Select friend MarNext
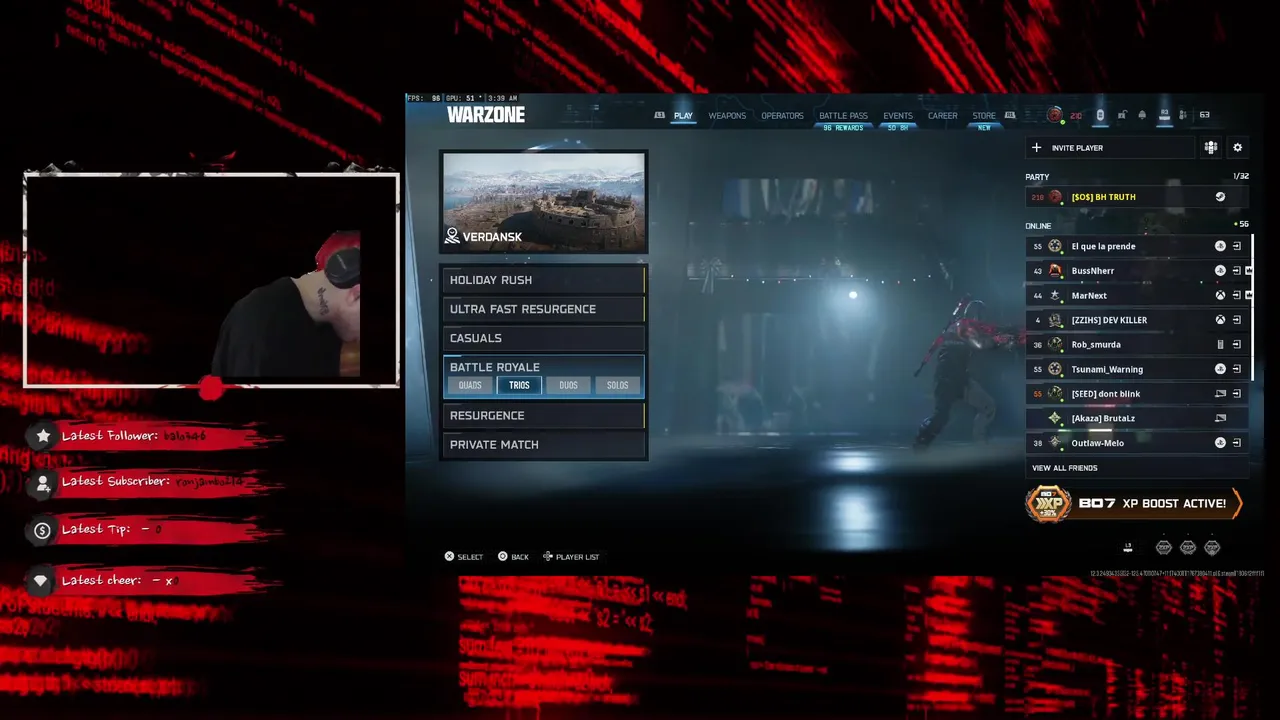 pyautogui.click(x=1138, y=295)
